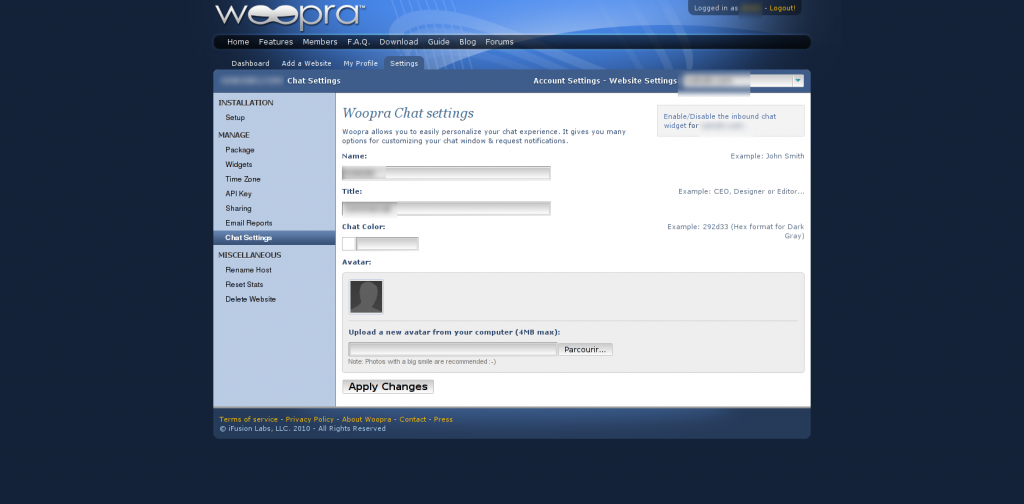The image size is (1024, 504).
Task: Click the MANAGE section header
Action: [234, 135]
